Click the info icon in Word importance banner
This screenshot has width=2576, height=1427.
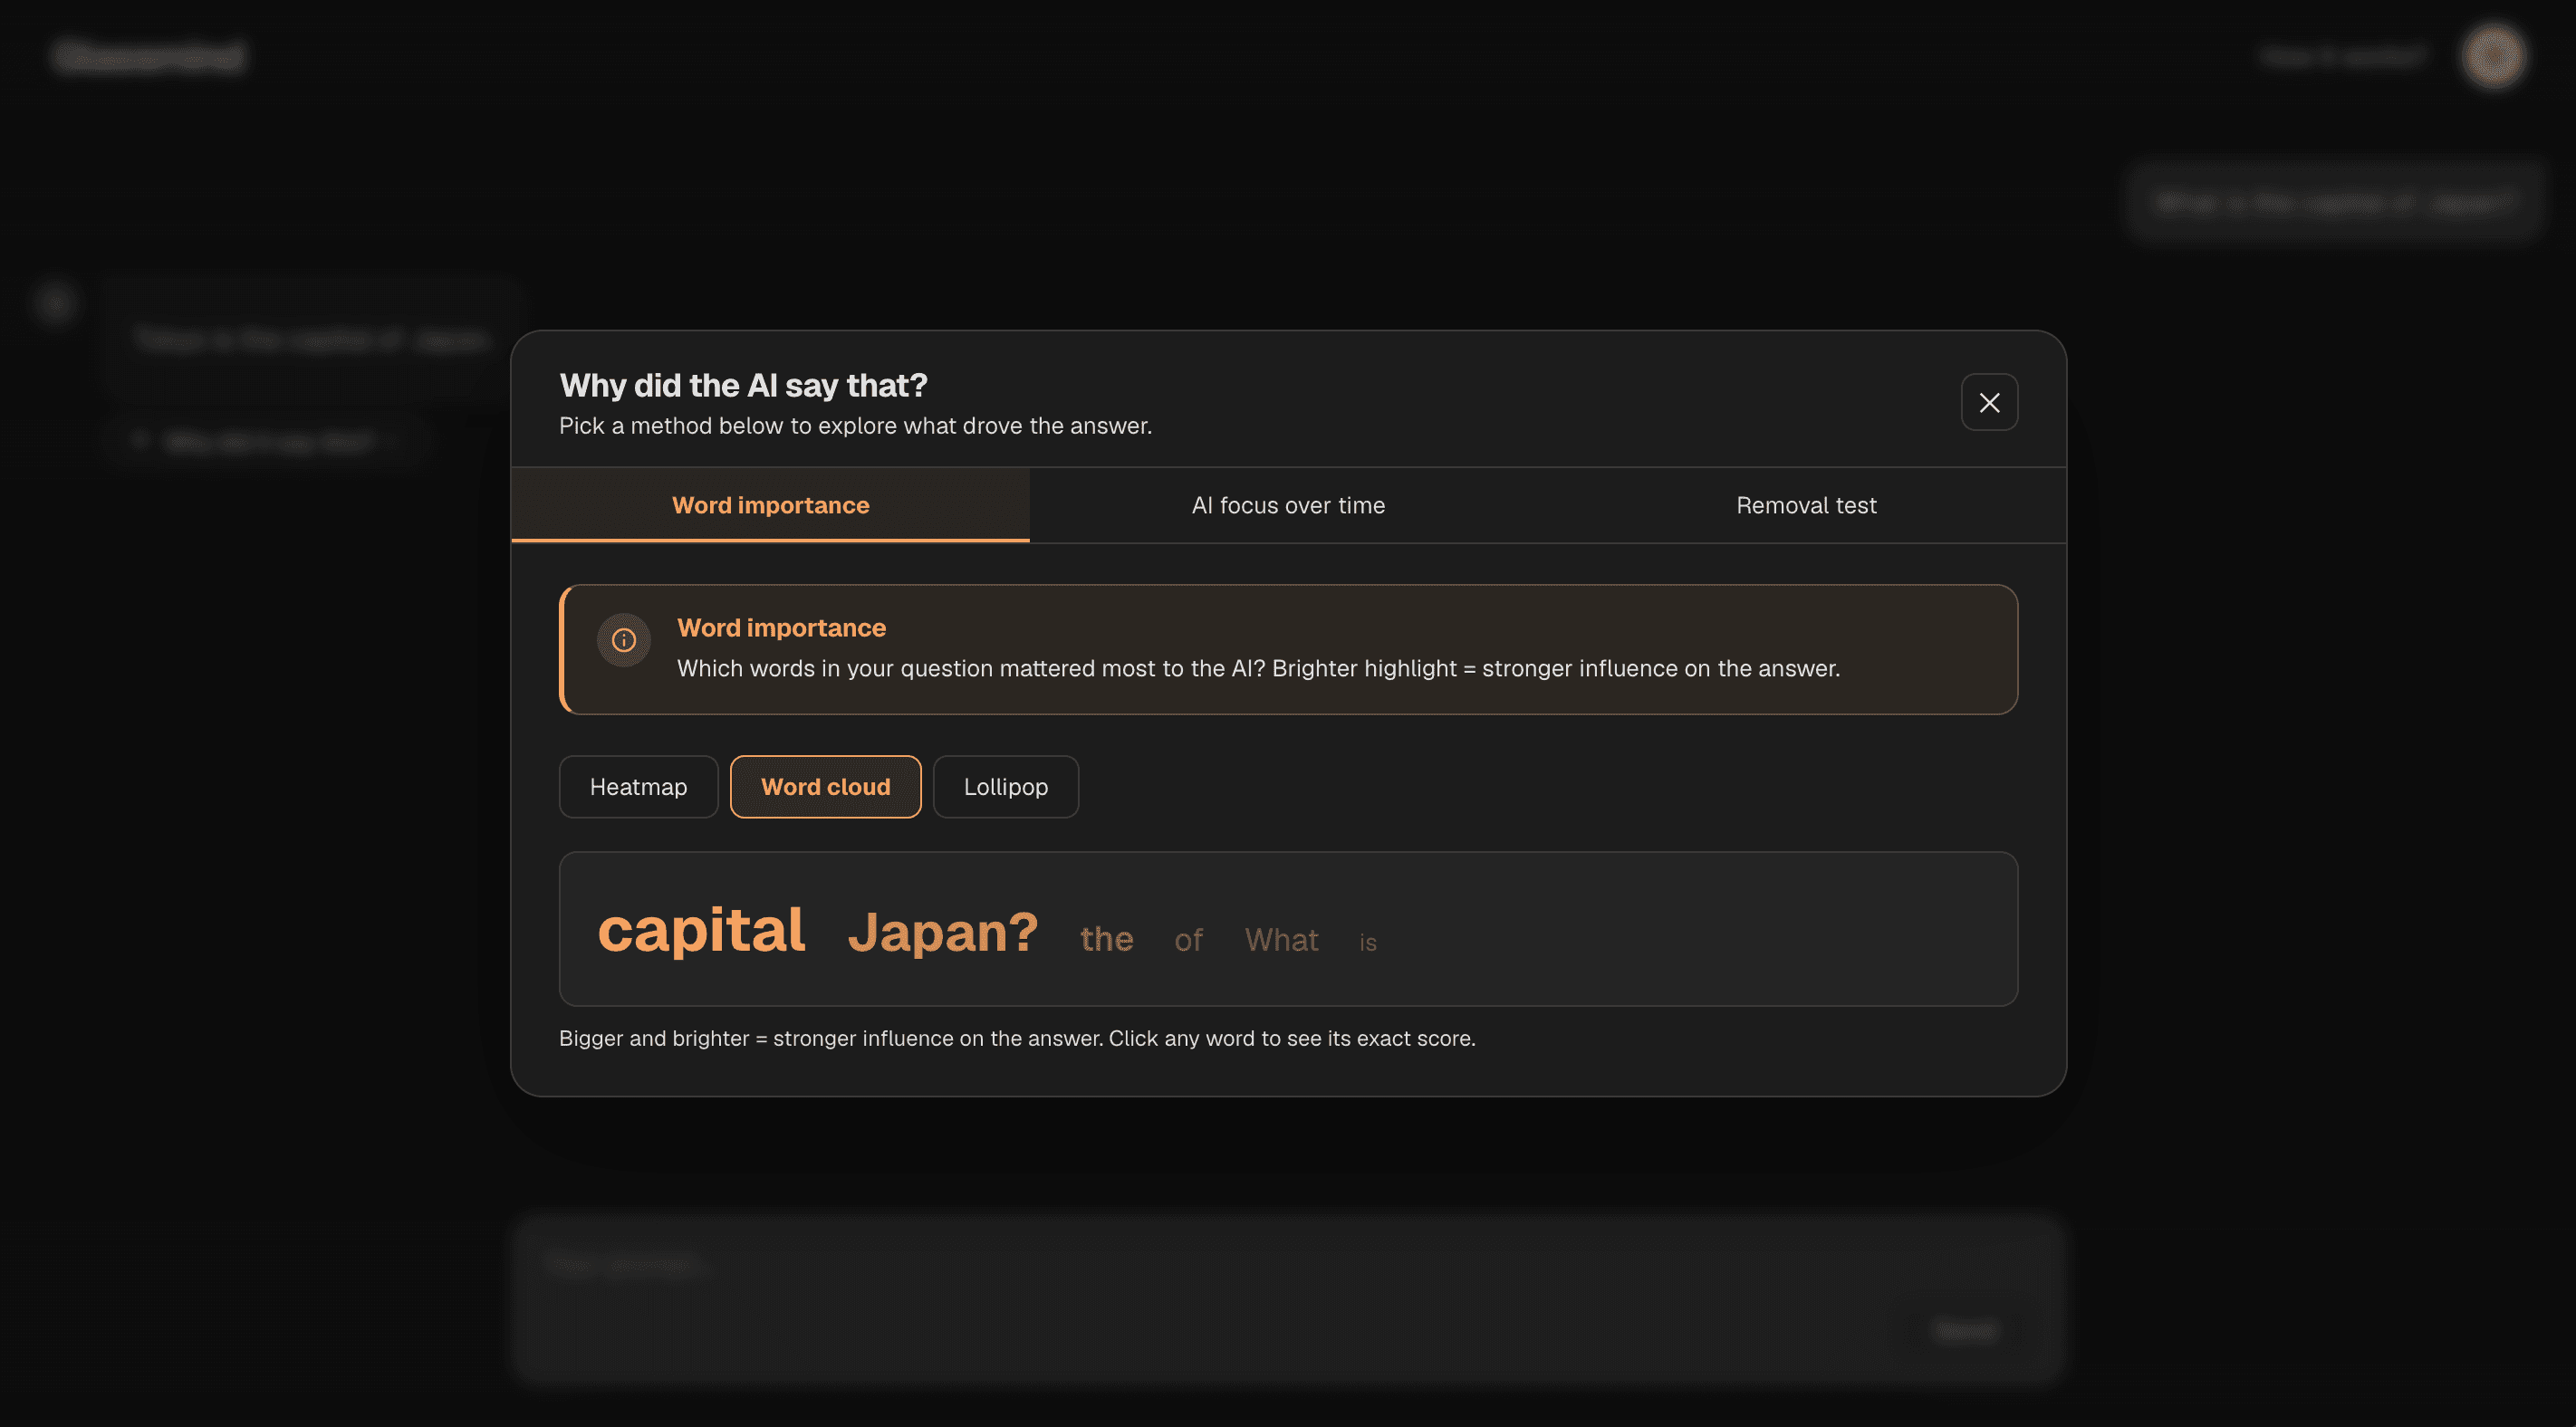coord(624,640)
